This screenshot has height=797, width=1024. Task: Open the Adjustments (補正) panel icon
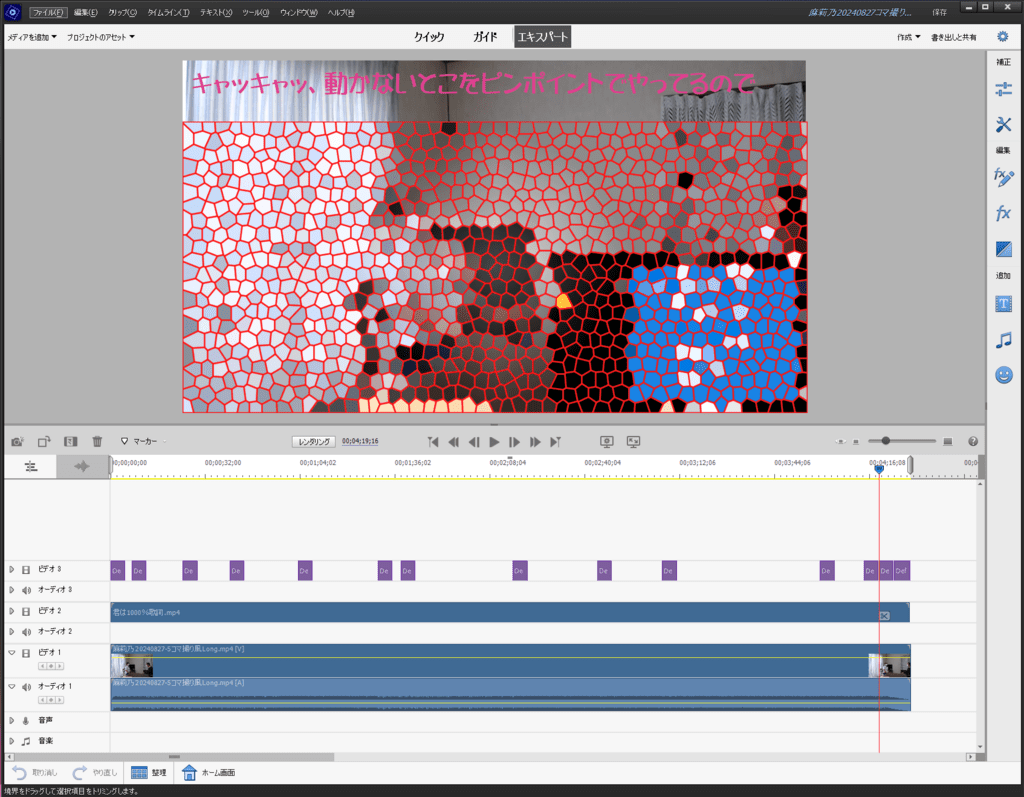pos(1003,90)
